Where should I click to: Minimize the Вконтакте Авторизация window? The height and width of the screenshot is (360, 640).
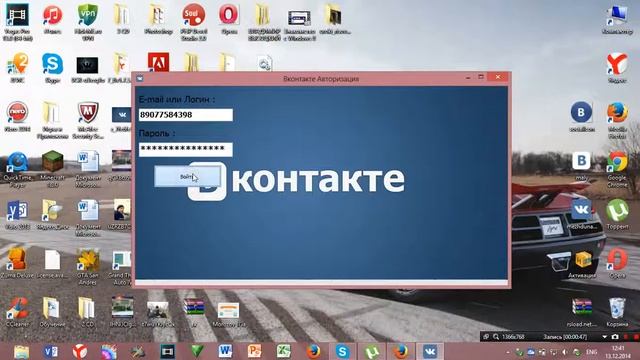(468, 77)
